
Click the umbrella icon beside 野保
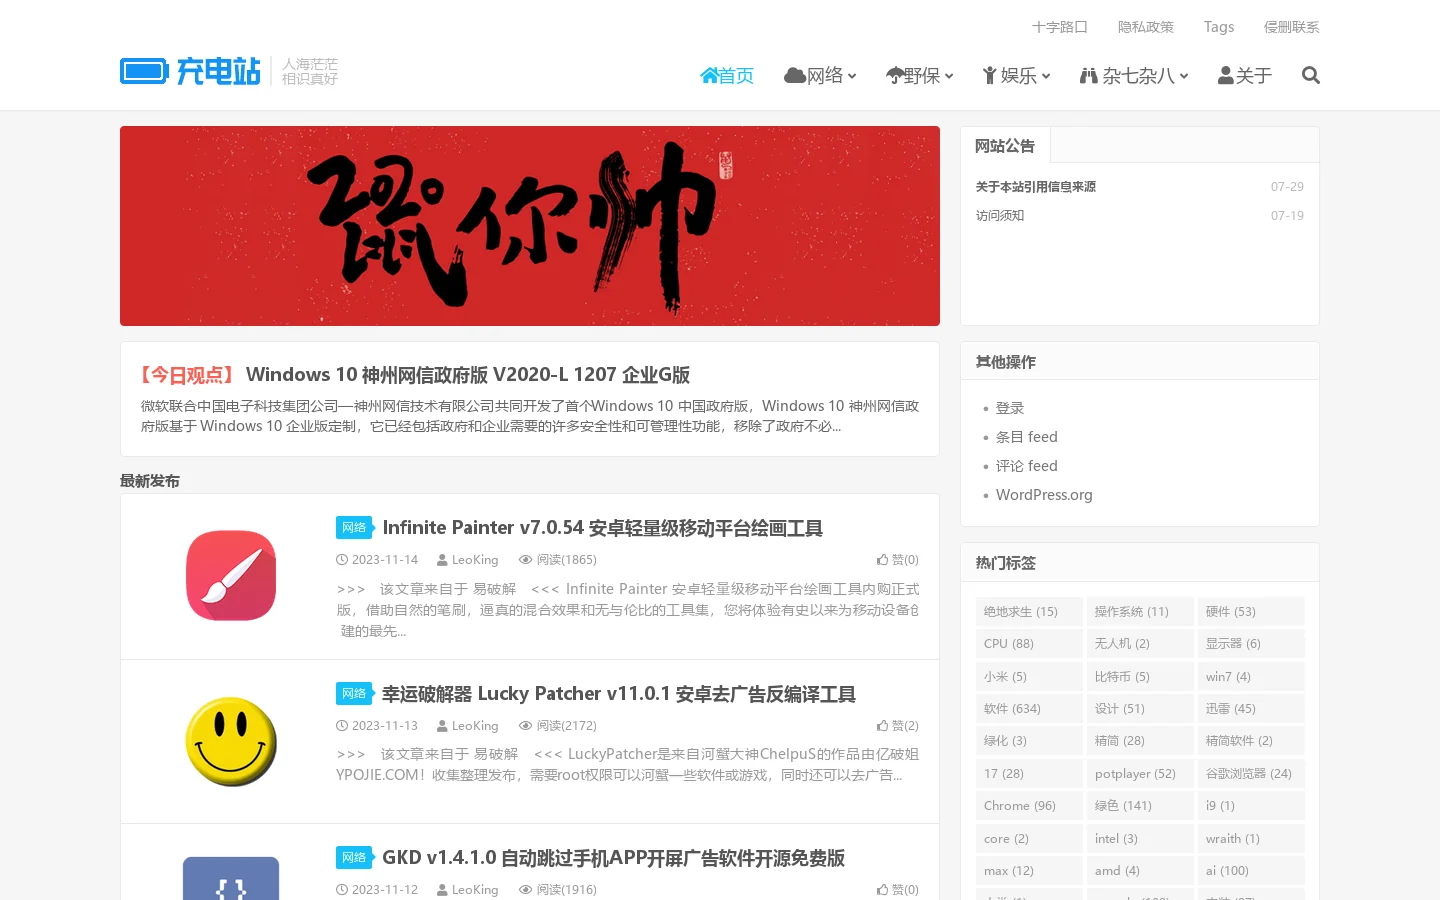pyautogui.click(x=895, y=75)
